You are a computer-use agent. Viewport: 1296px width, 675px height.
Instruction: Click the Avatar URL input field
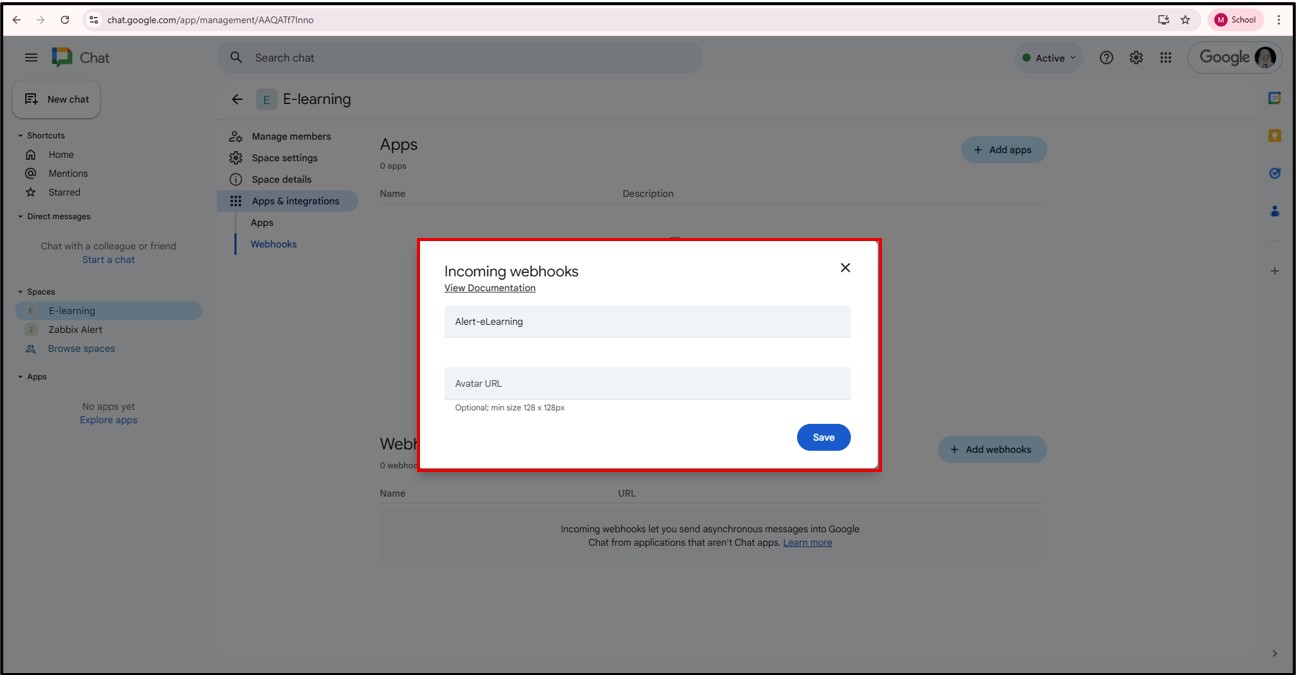[647, 383]
